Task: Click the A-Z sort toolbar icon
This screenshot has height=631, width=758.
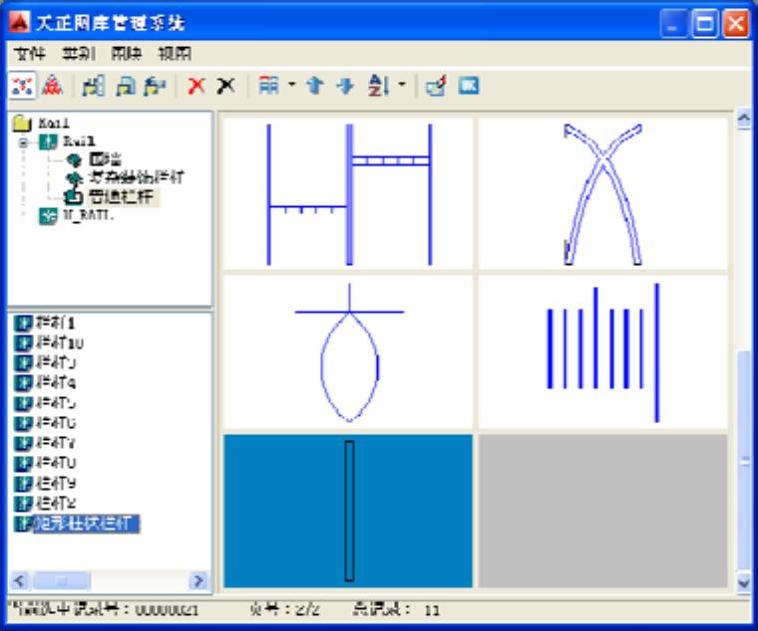Action: click(379, 86)
